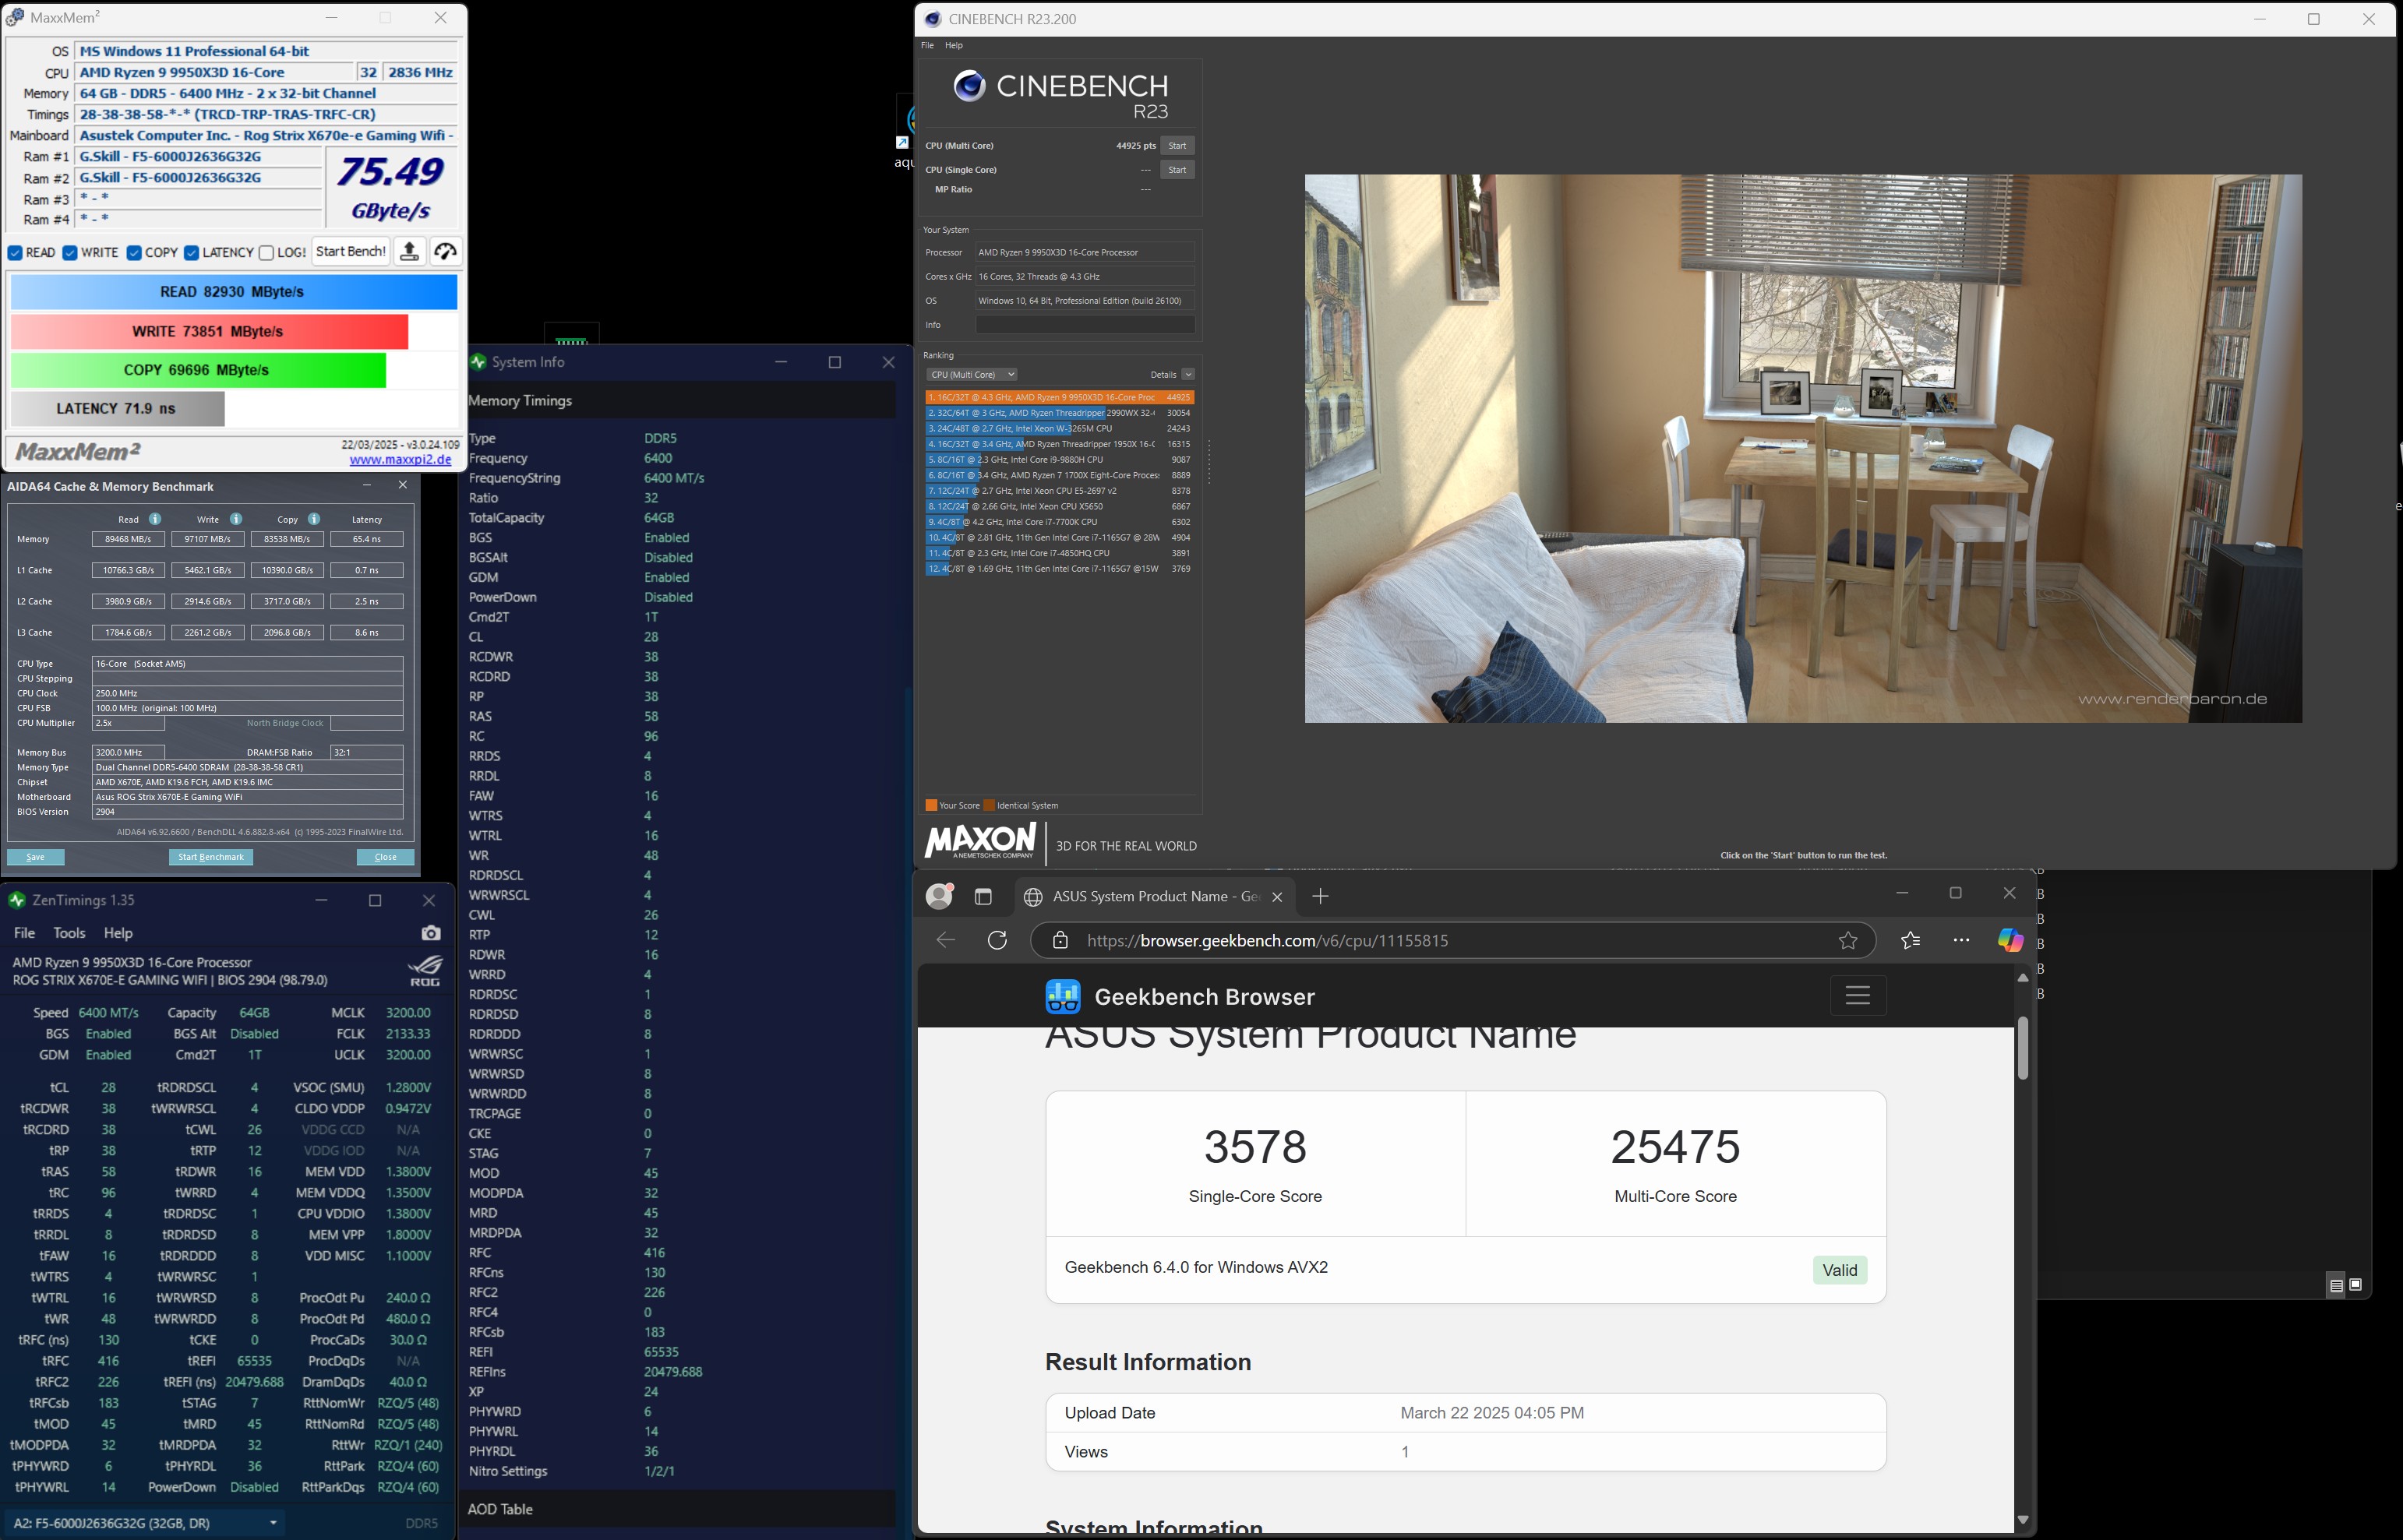Open the Copilot icon in browser
Viewport: 2403px width, 1540px height.
click(x=2010, y=940)
